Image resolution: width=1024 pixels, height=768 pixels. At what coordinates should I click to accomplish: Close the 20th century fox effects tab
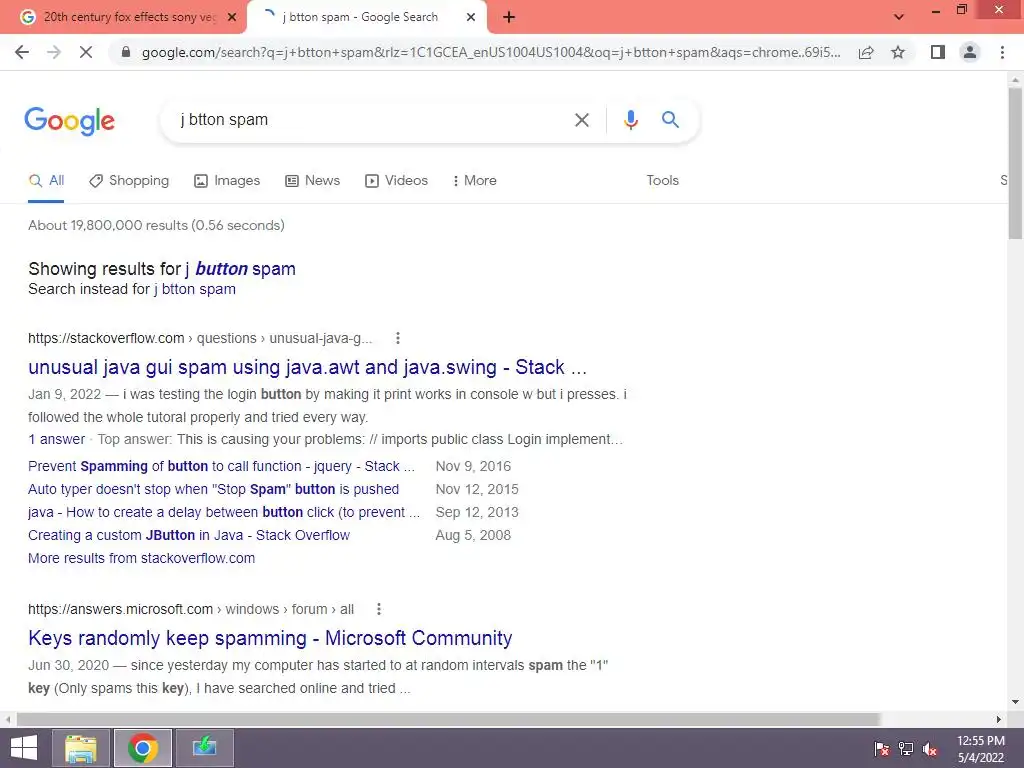(232, 18)
